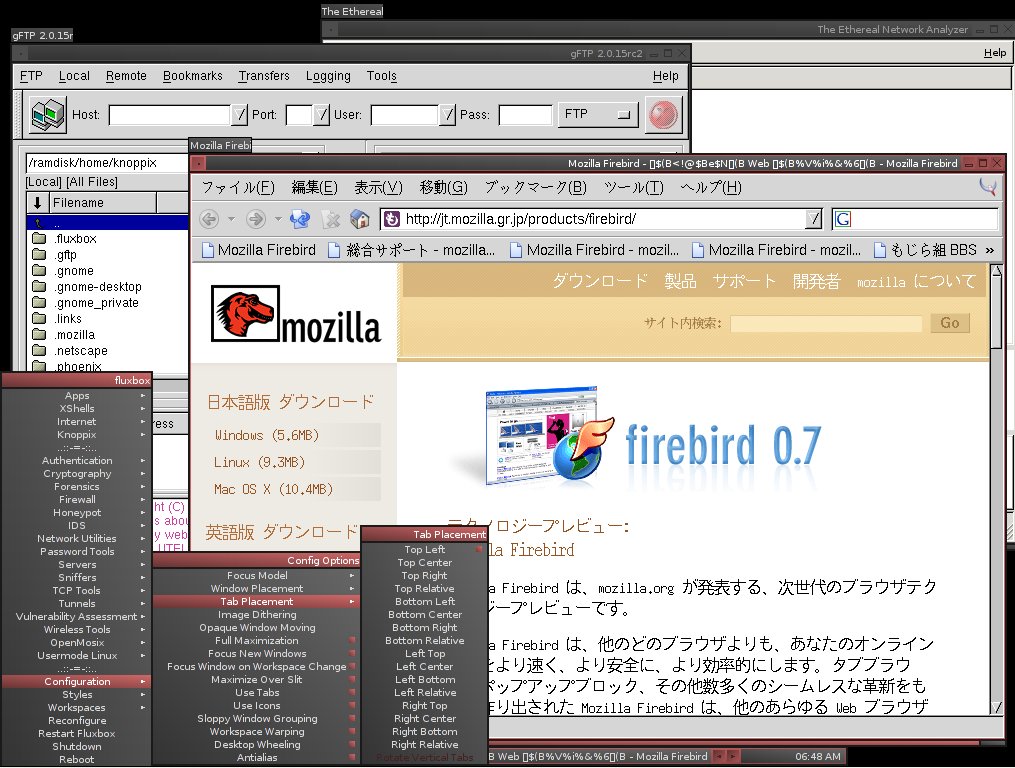
Task: Open the Host history dropdown
Action: pyautogui.click(x=240, y=115)
